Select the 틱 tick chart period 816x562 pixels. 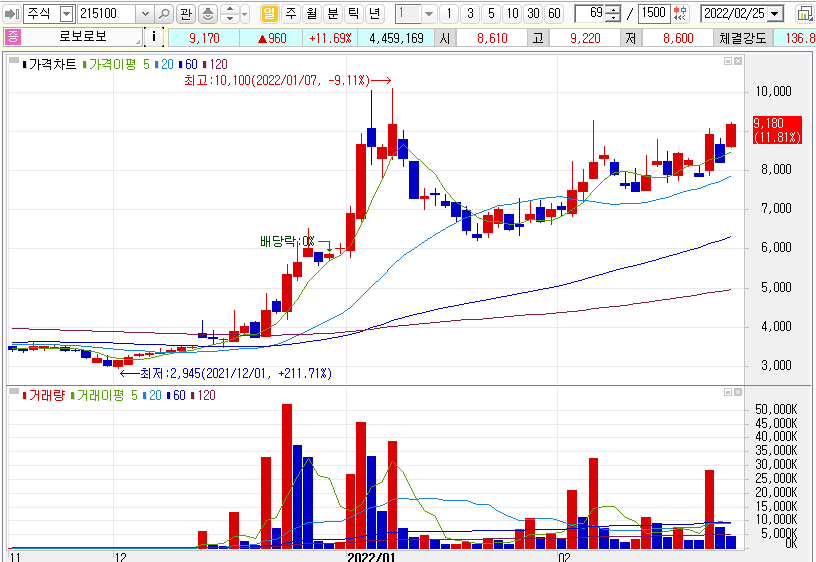coord(353,14)
